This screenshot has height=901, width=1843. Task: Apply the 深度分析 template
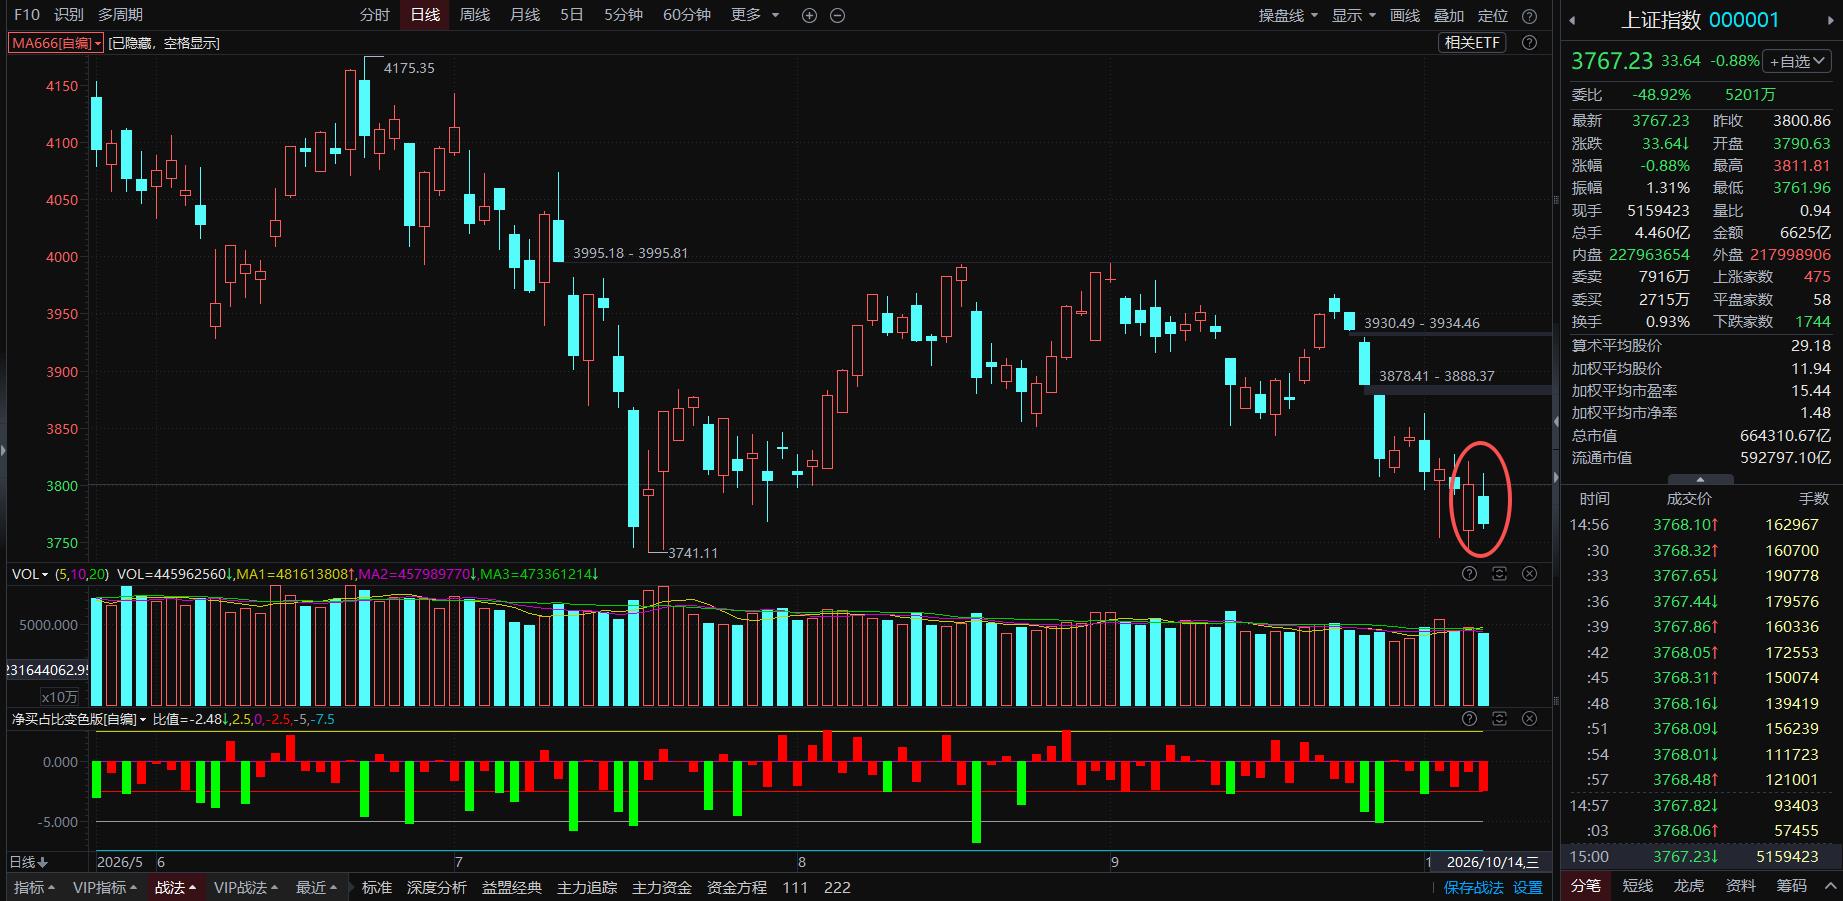click(x=437, y=887)
